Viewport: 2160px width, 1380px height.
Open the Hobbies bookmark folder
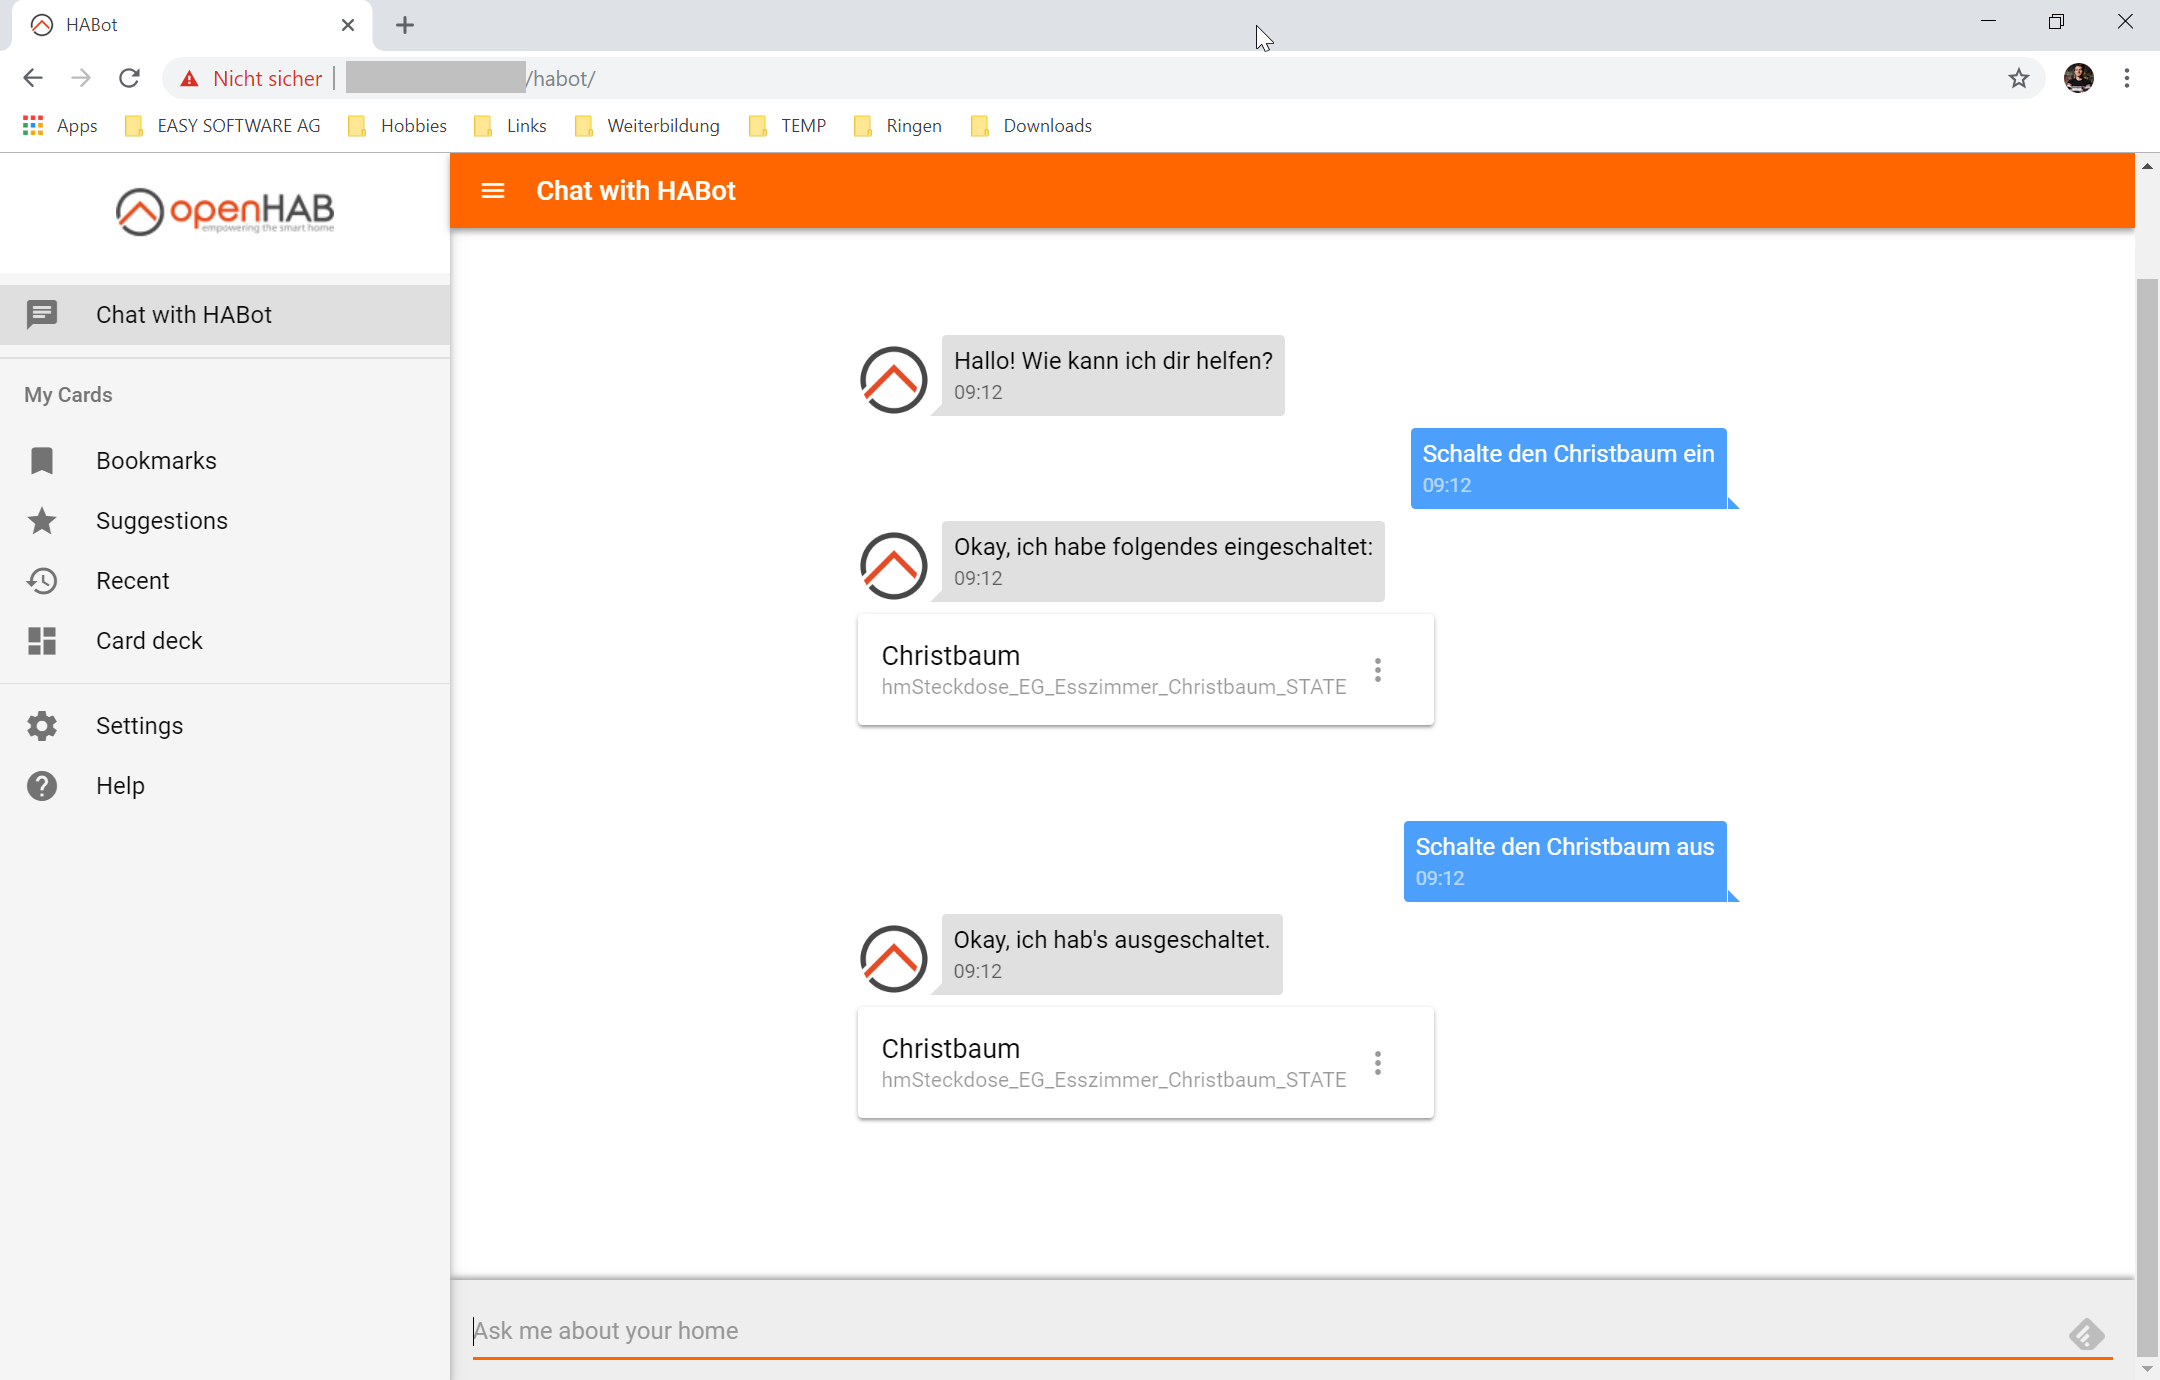(x=397, y=126)
